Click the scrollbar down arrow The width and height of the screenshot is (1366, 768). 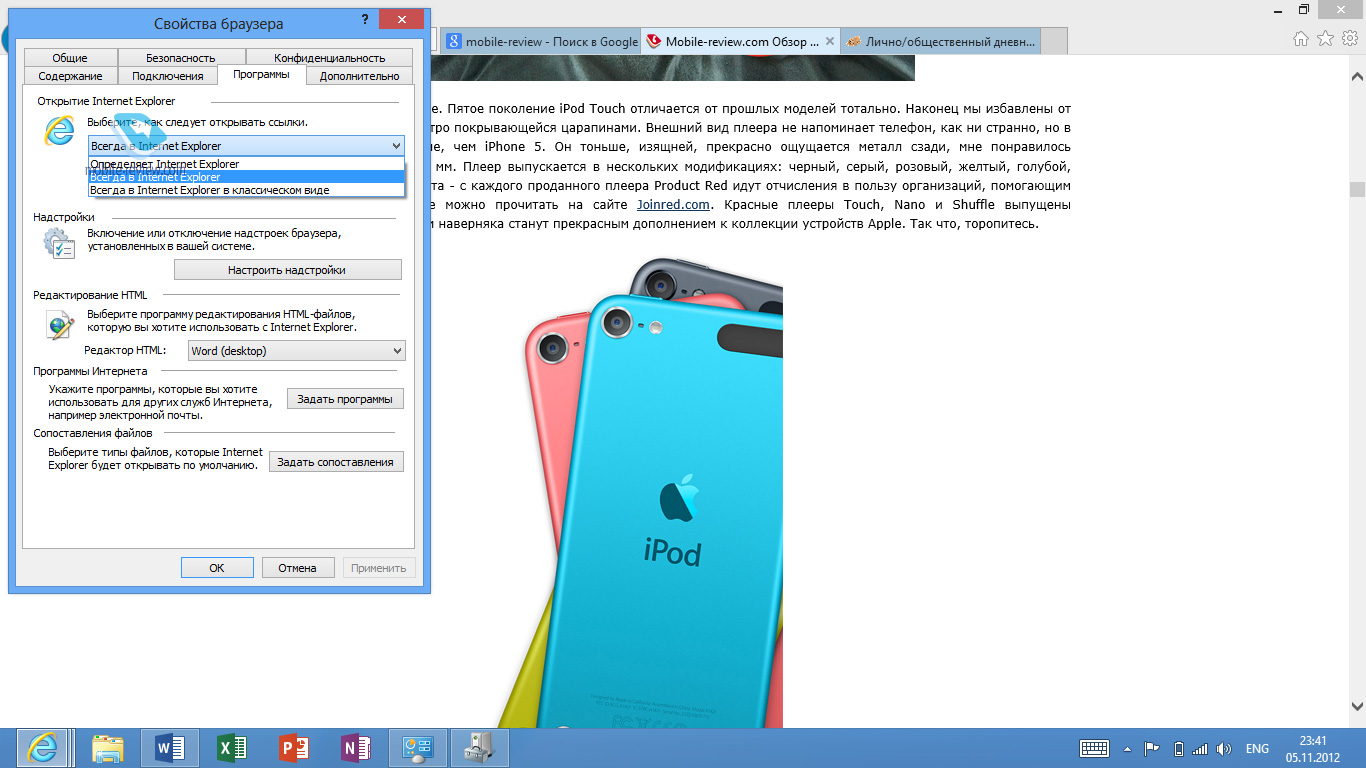click(1357, 705)
